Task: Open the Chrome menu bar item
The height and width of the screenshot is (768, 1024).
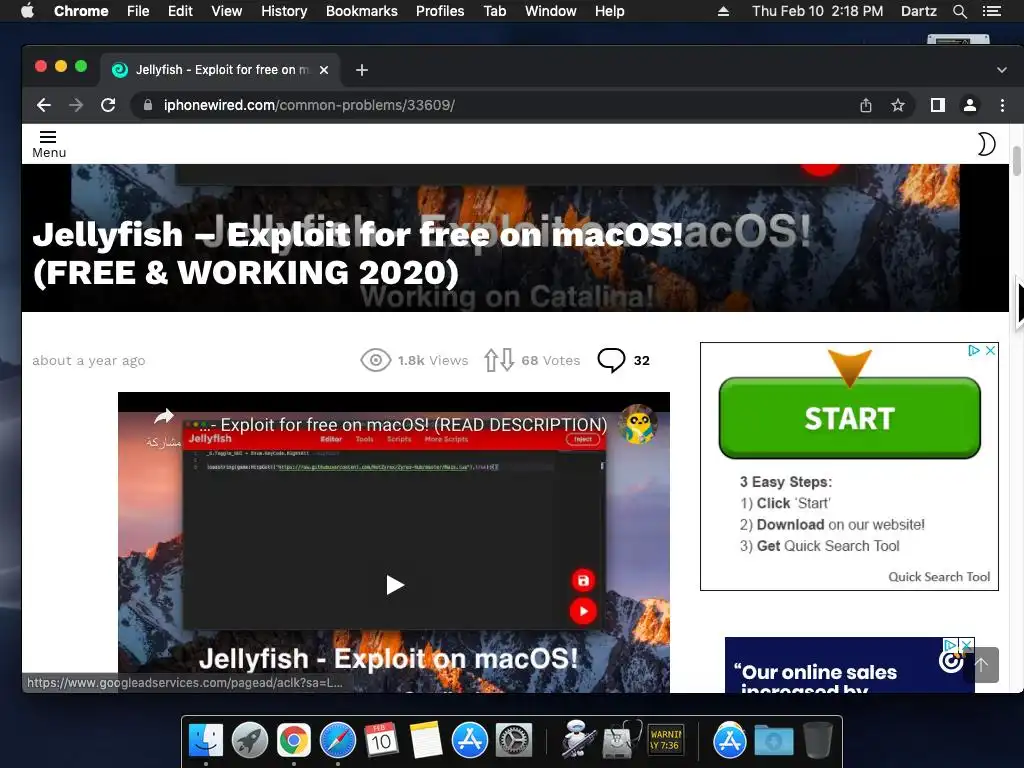Action: (81, 11)
